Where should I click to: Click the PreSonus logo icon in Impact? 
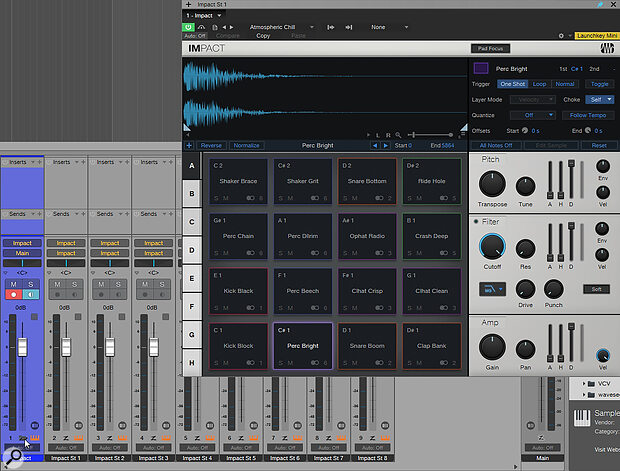607,47
